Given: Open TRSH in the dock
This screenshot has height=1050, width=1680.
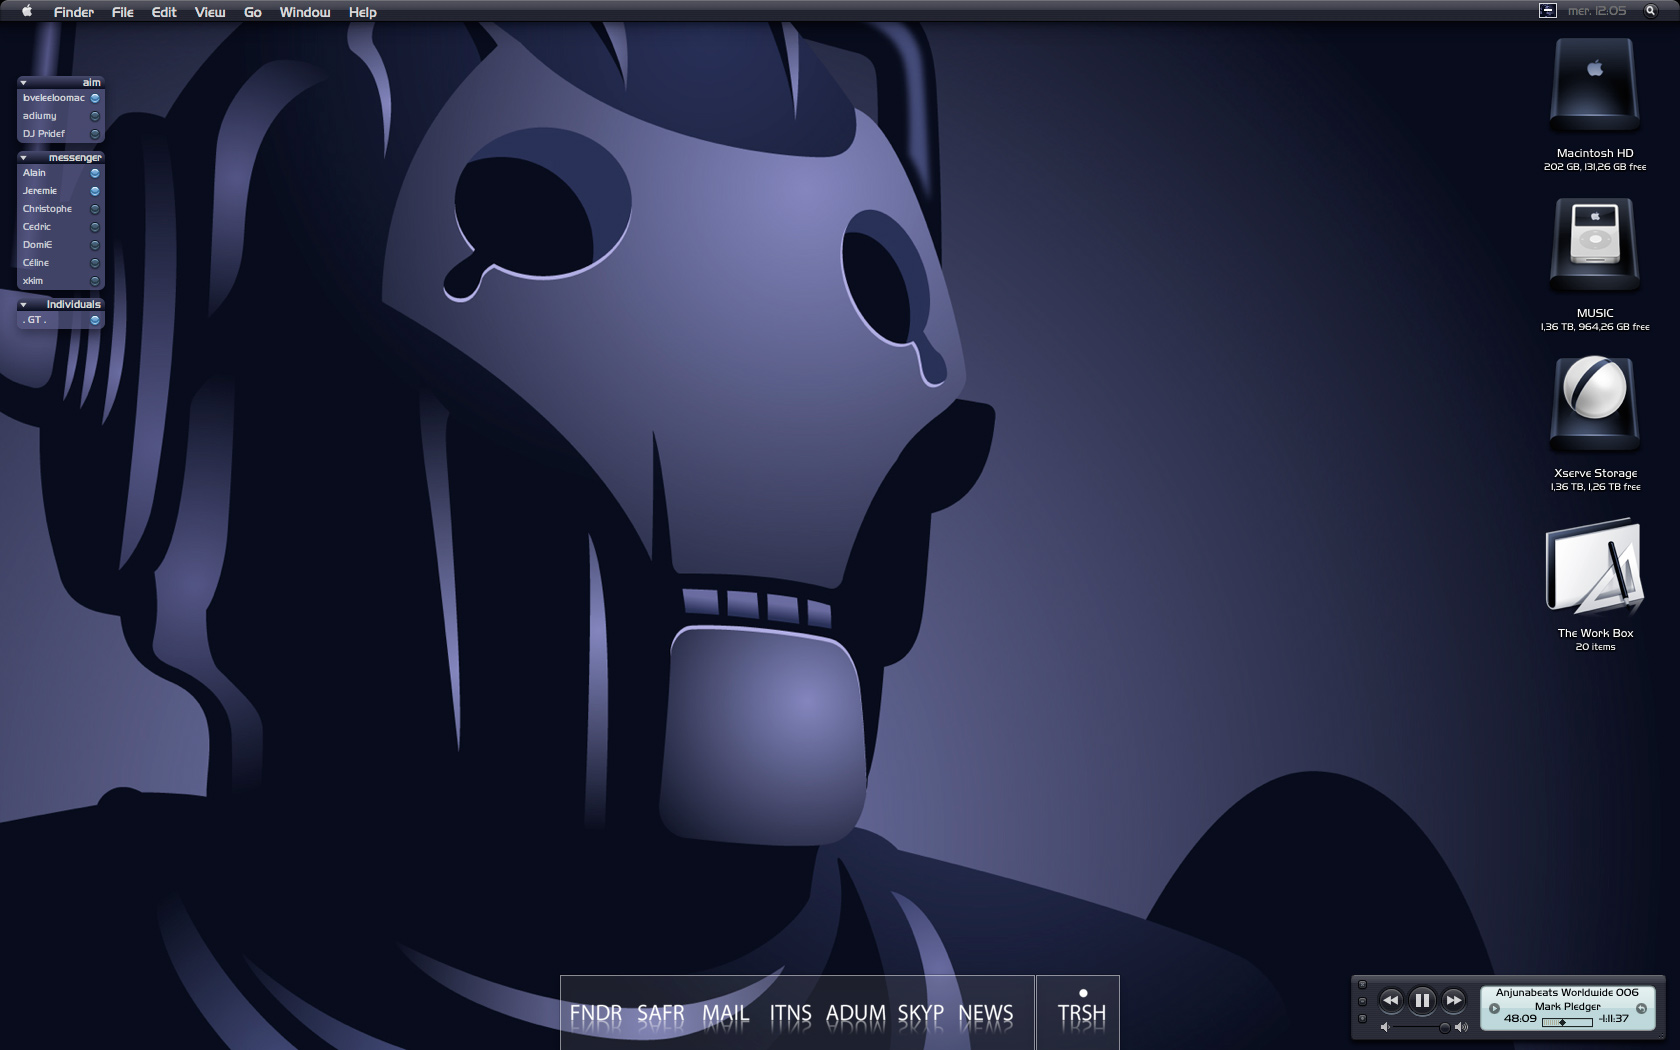Looking at the screenshot, I should click(x=1081, y=1014).
